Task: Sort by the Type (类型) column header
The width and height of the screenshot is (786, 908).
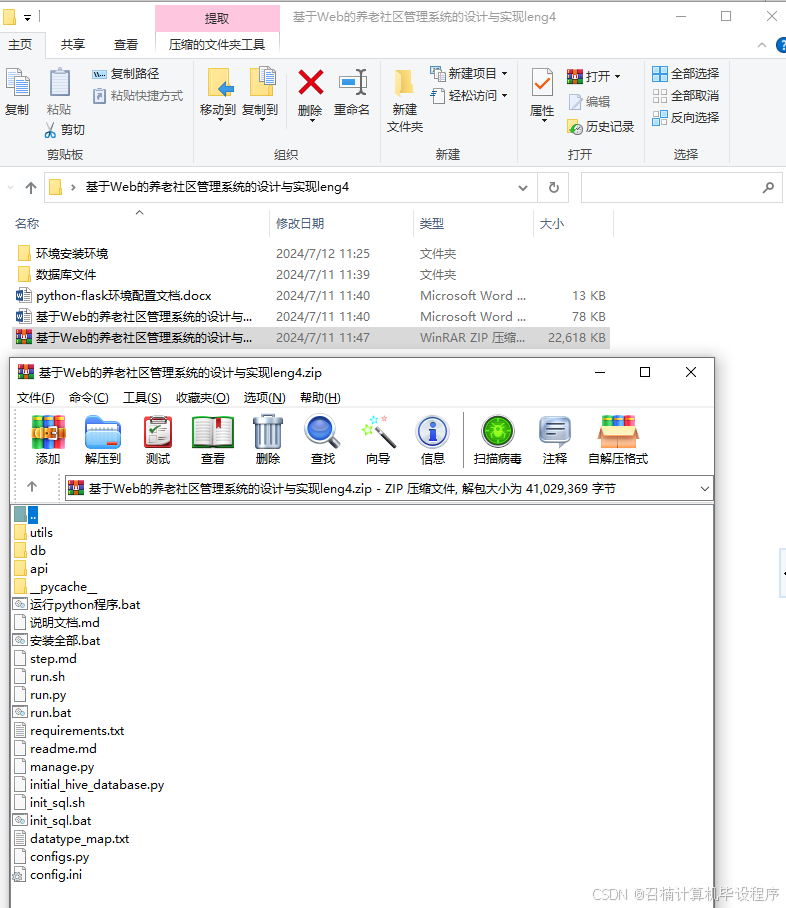Action: [x=473, y=224]
